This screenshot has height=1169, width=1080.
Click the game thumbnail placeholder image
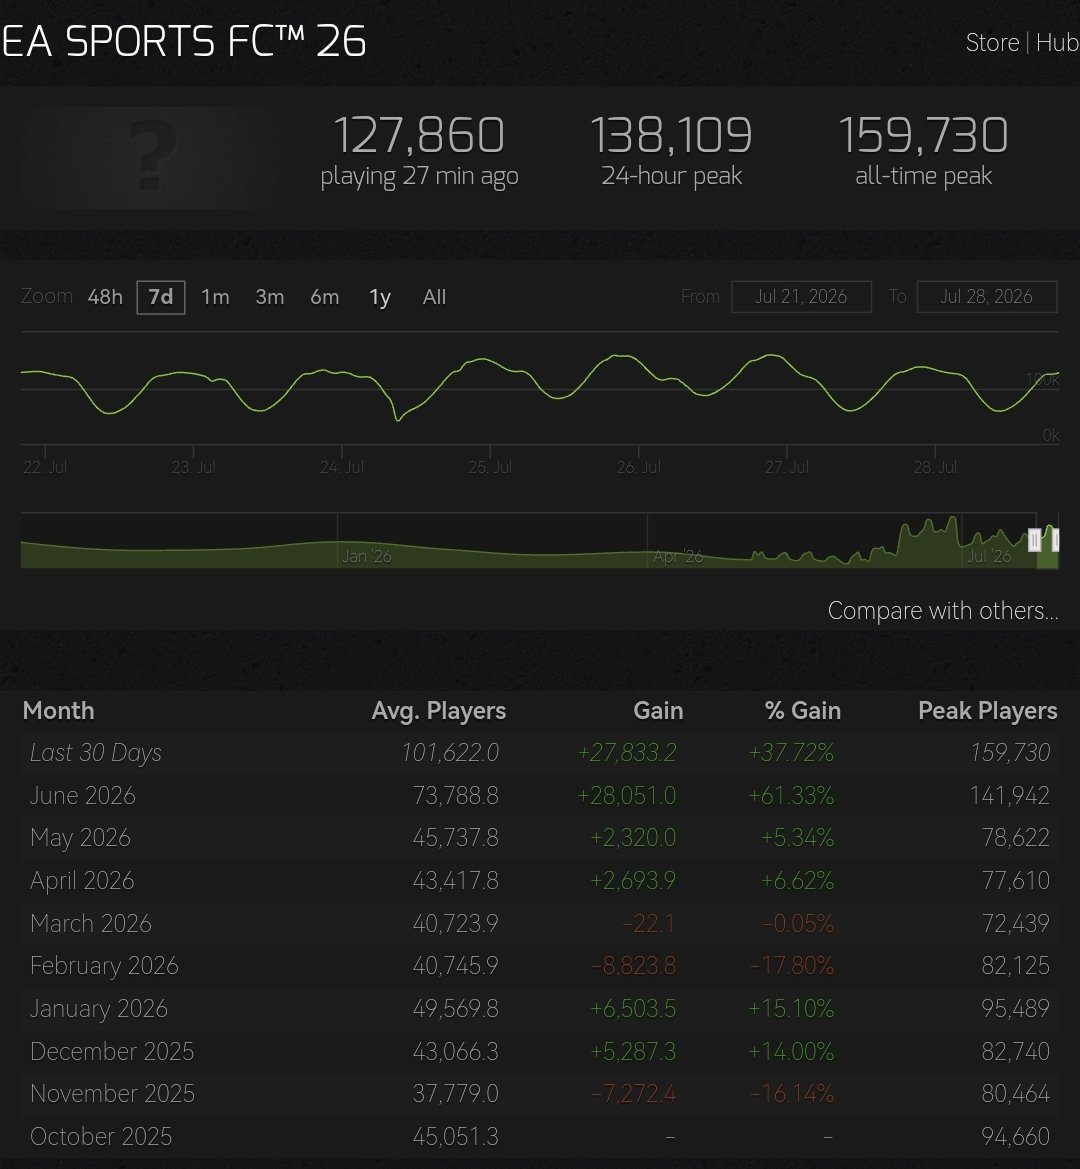pyautogui.click(x=151, y=157)
